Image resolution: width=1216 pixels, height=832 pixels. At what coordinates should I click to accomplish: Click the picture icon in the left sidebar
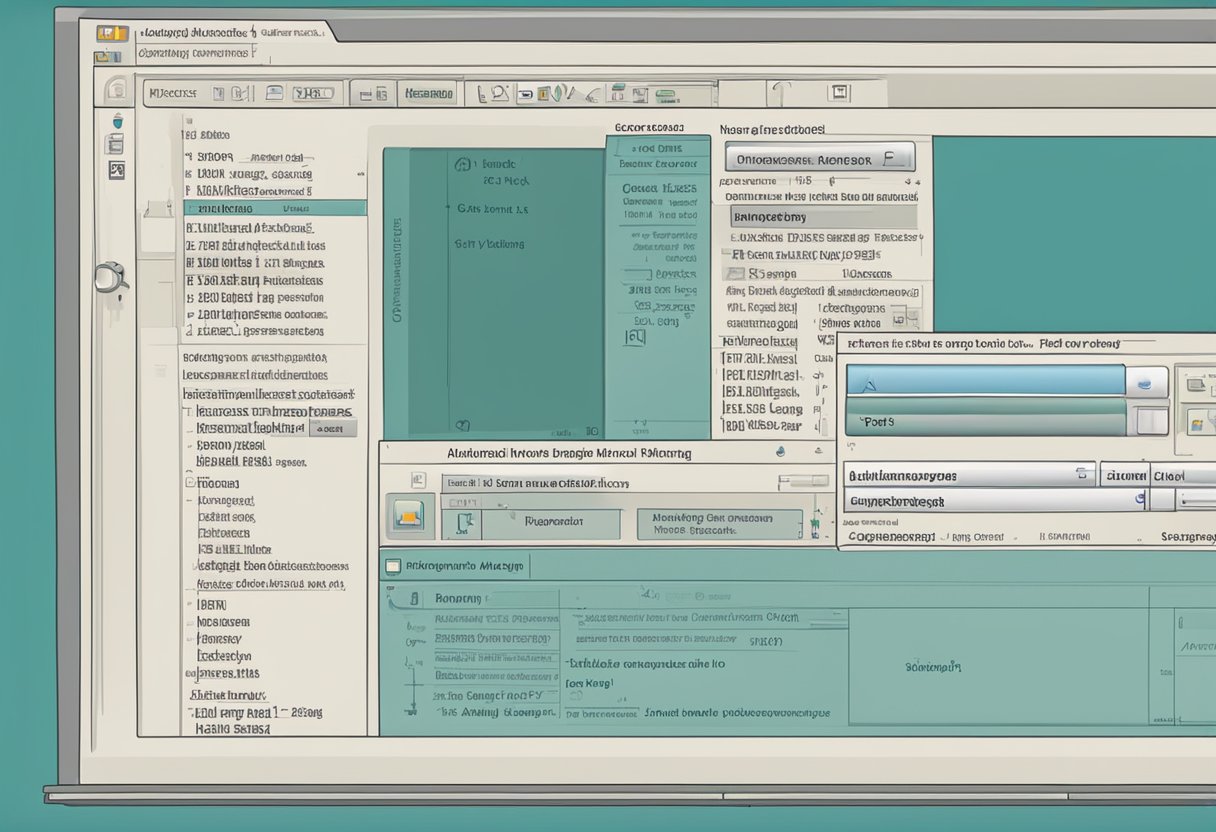tap(117, 170)
